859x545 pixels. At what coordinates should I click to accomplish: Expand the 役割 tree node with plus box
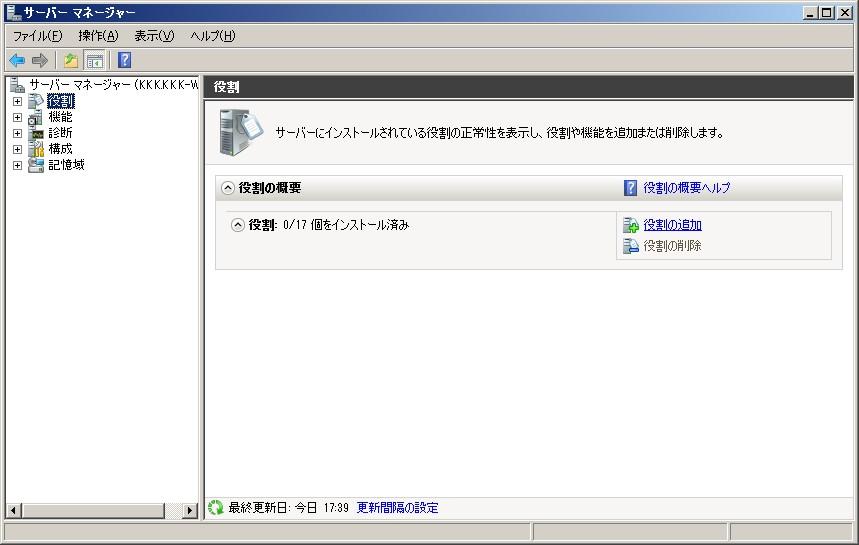[17, 101]
